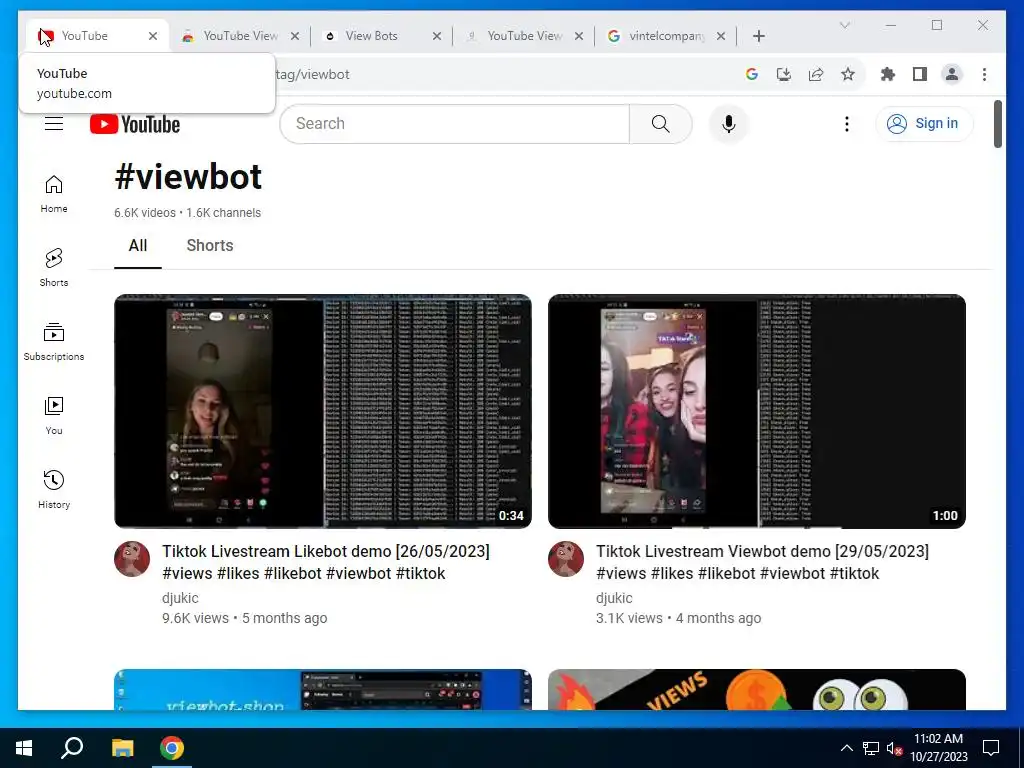This screenshot has width=1024, height=768.
Task: Click the muted volume tray icon
Action: 895,748
